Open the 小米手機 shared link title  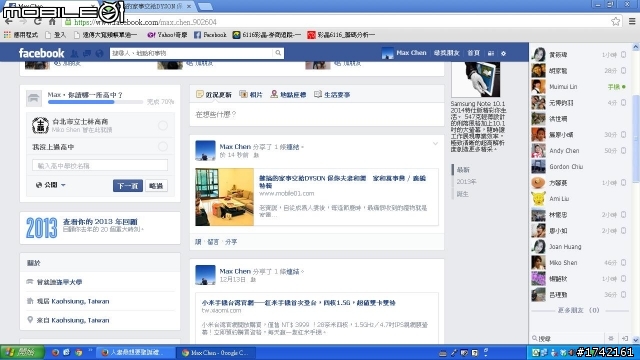(298, 303)
